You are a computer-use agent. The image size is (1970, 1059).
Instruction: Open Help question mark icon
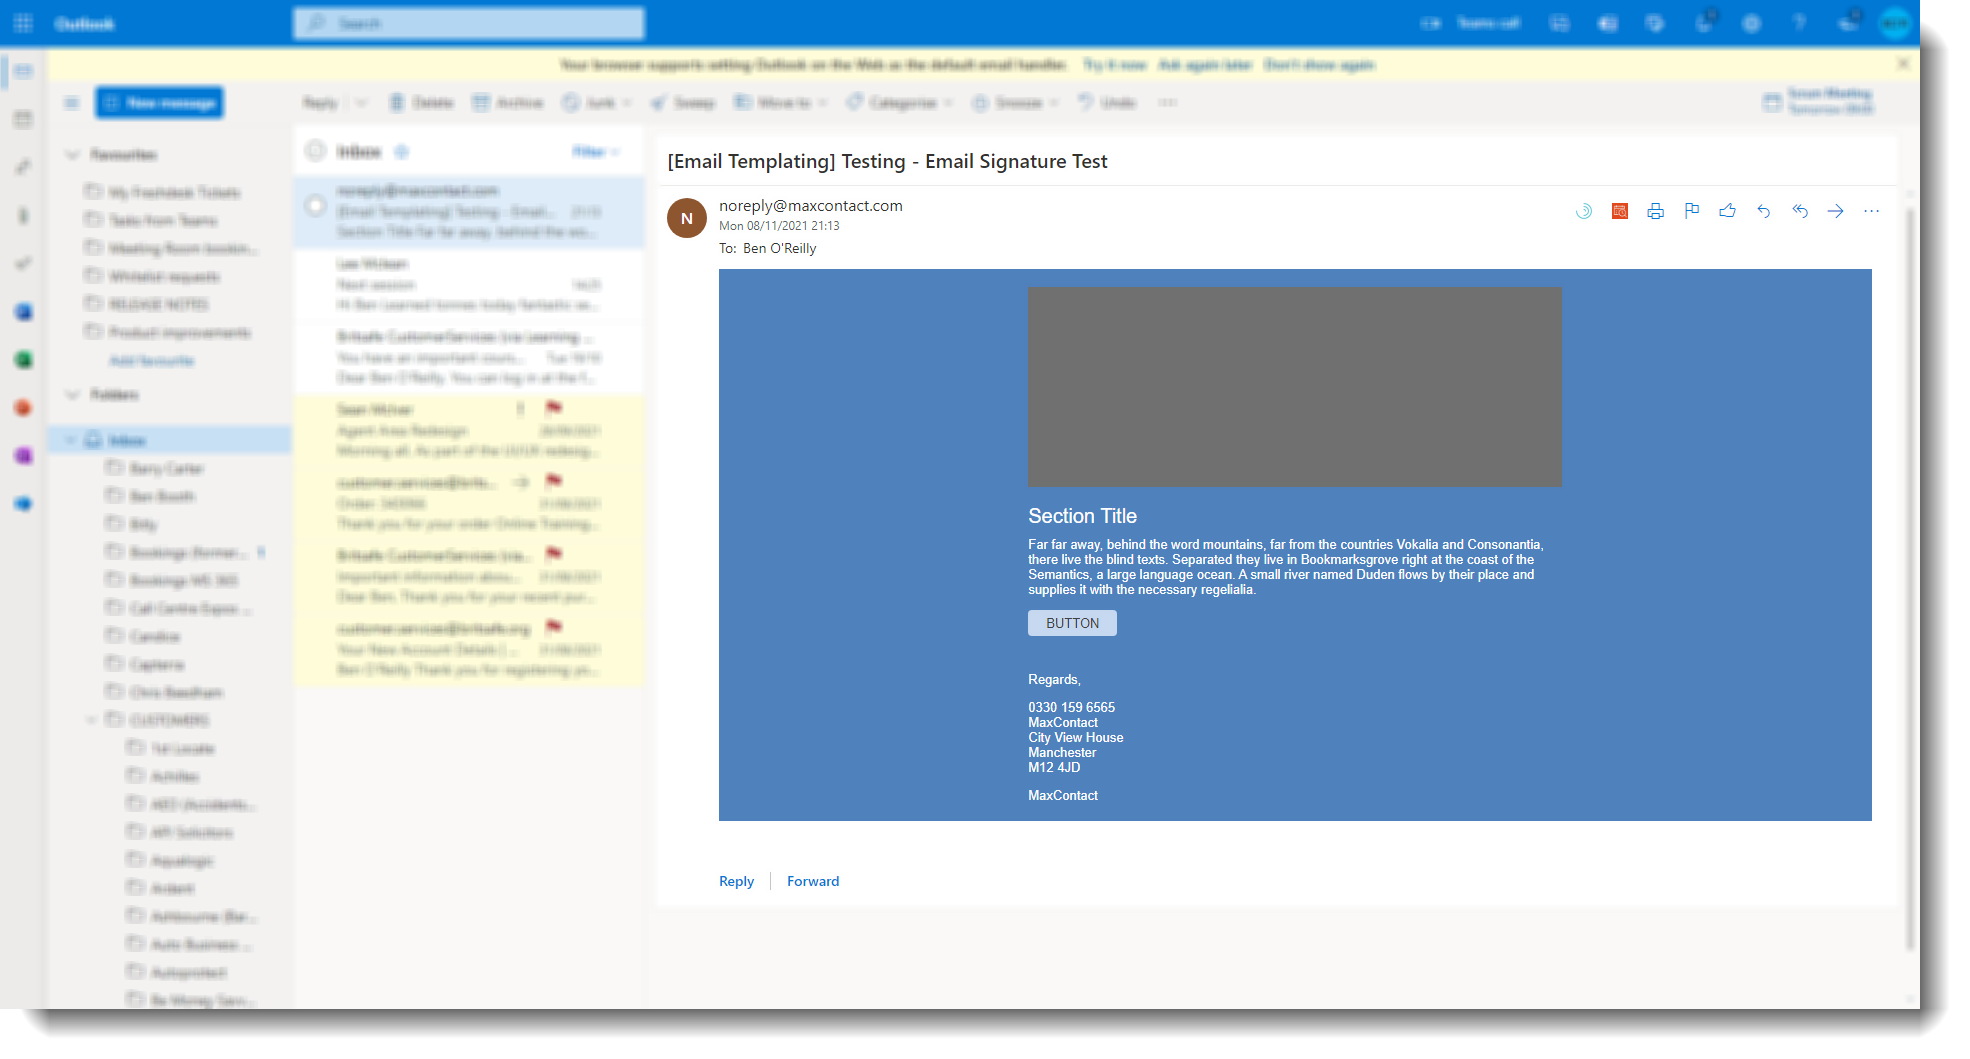point(1799,23)
